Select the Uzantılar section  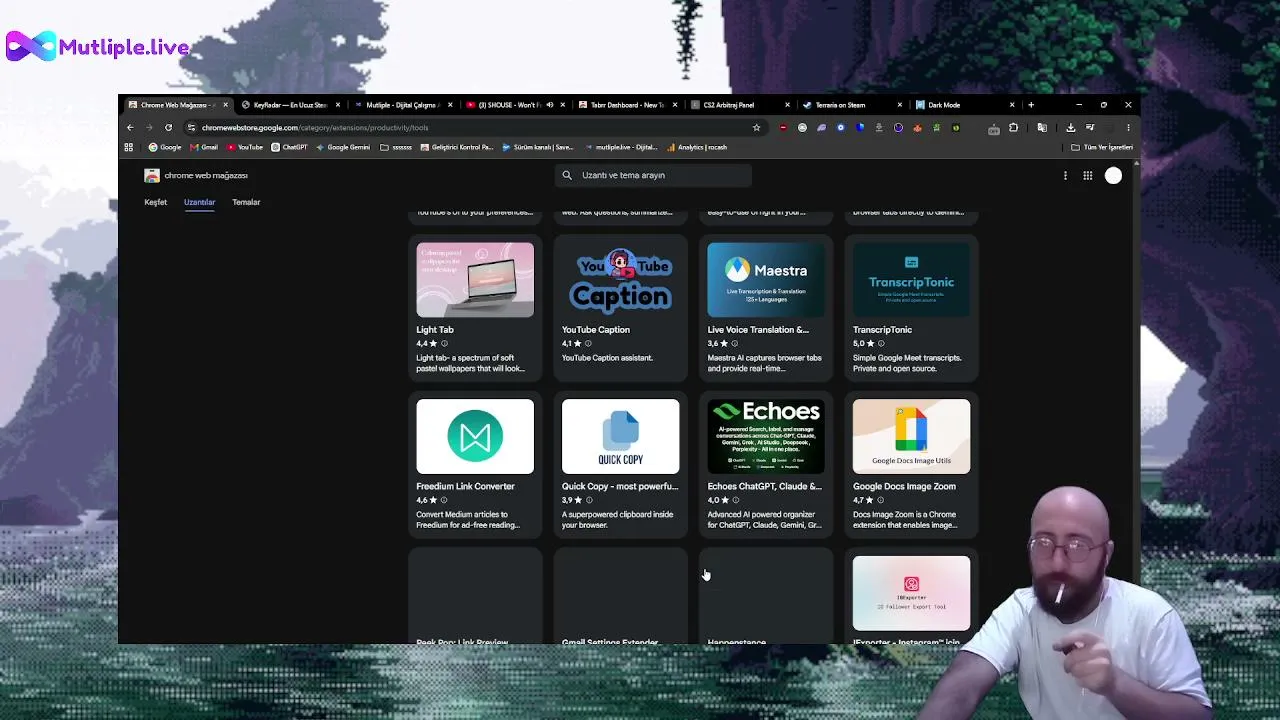click(x=199, y=202)
